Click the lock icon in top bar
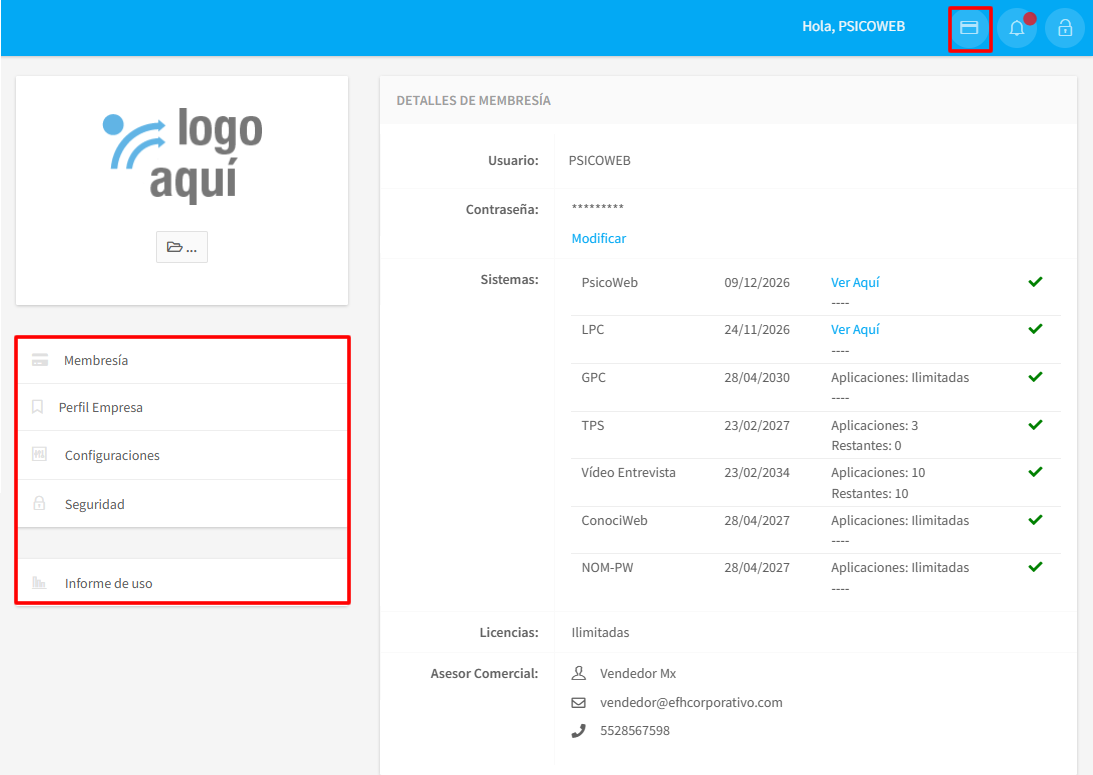The width and height of the screenshot is (1093, 775). pyautogui.click(x=1065, y=28)
